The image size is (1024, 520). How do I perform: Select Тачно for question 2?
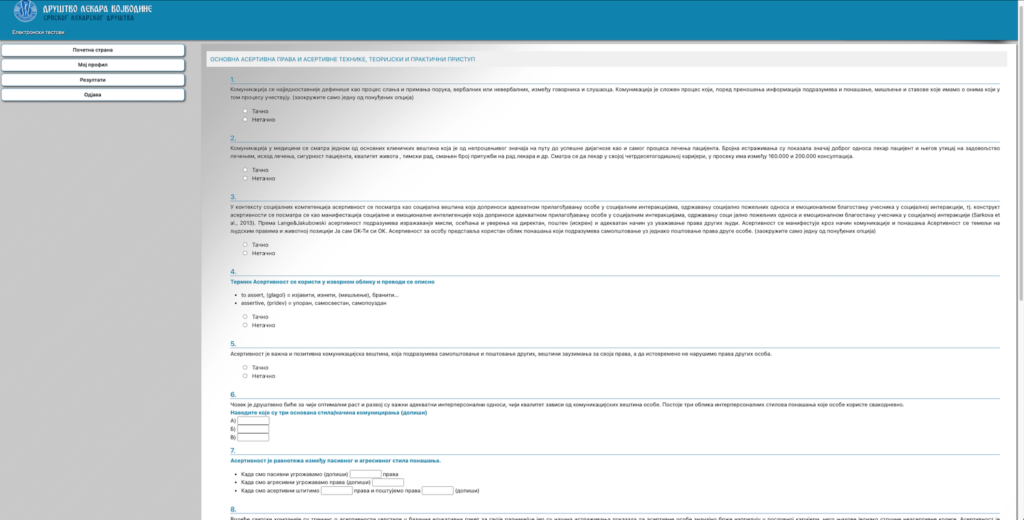pyautogui.click(x=246, y=170)
